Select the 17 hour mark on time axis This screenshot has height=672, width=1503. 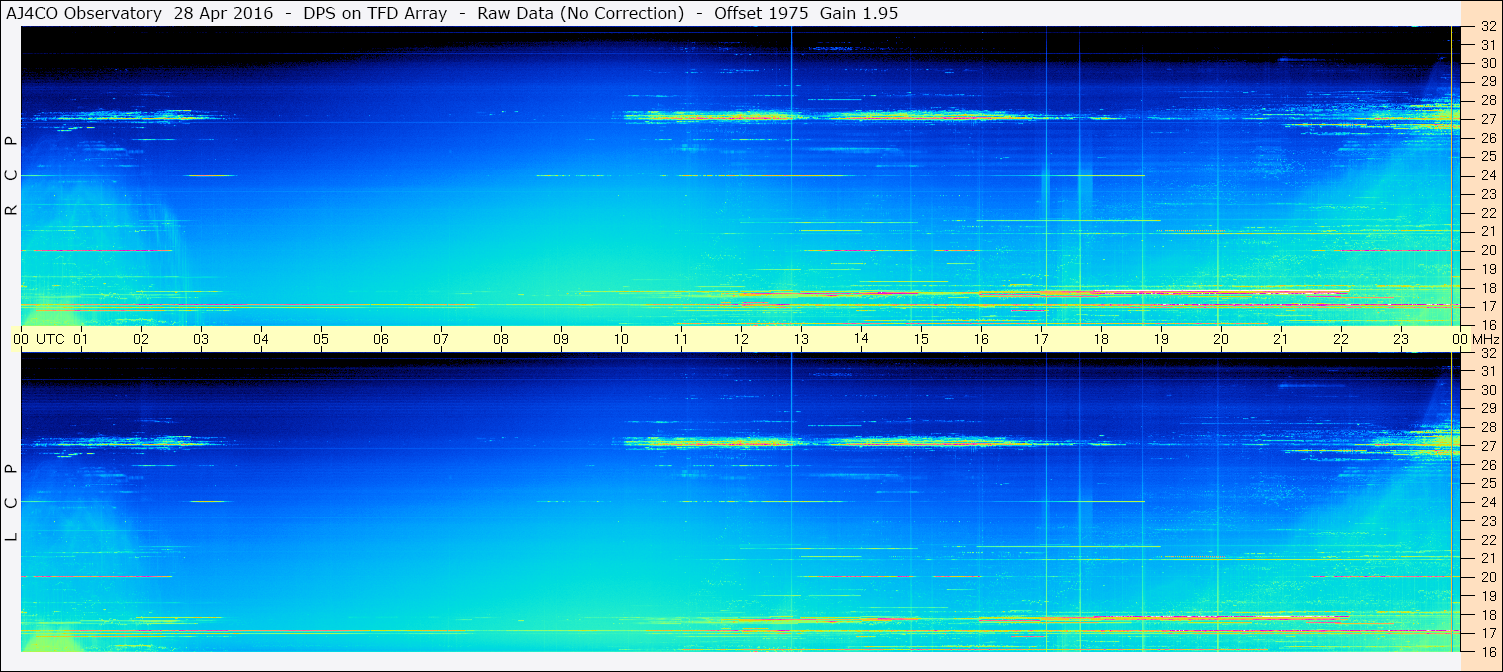pos(1041,339)
